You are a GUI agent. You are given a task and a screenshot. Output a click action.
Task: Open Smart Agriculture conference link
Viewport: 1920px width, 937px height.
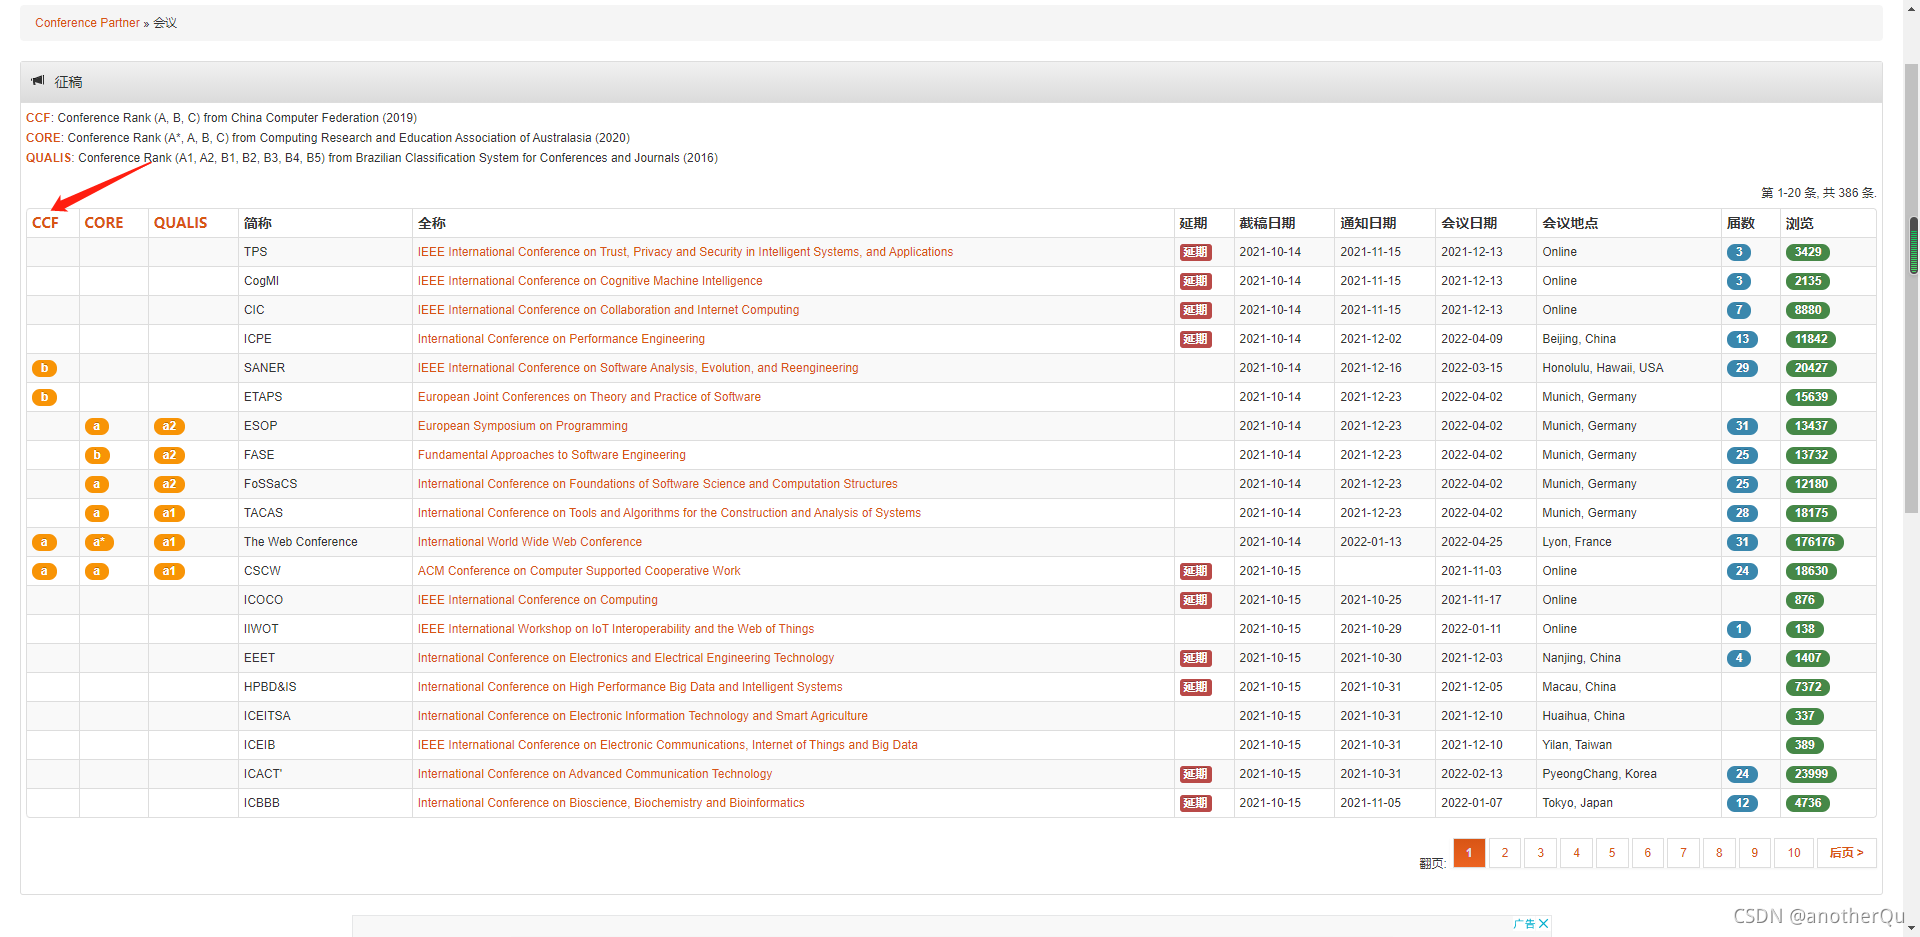click(643, 716)
